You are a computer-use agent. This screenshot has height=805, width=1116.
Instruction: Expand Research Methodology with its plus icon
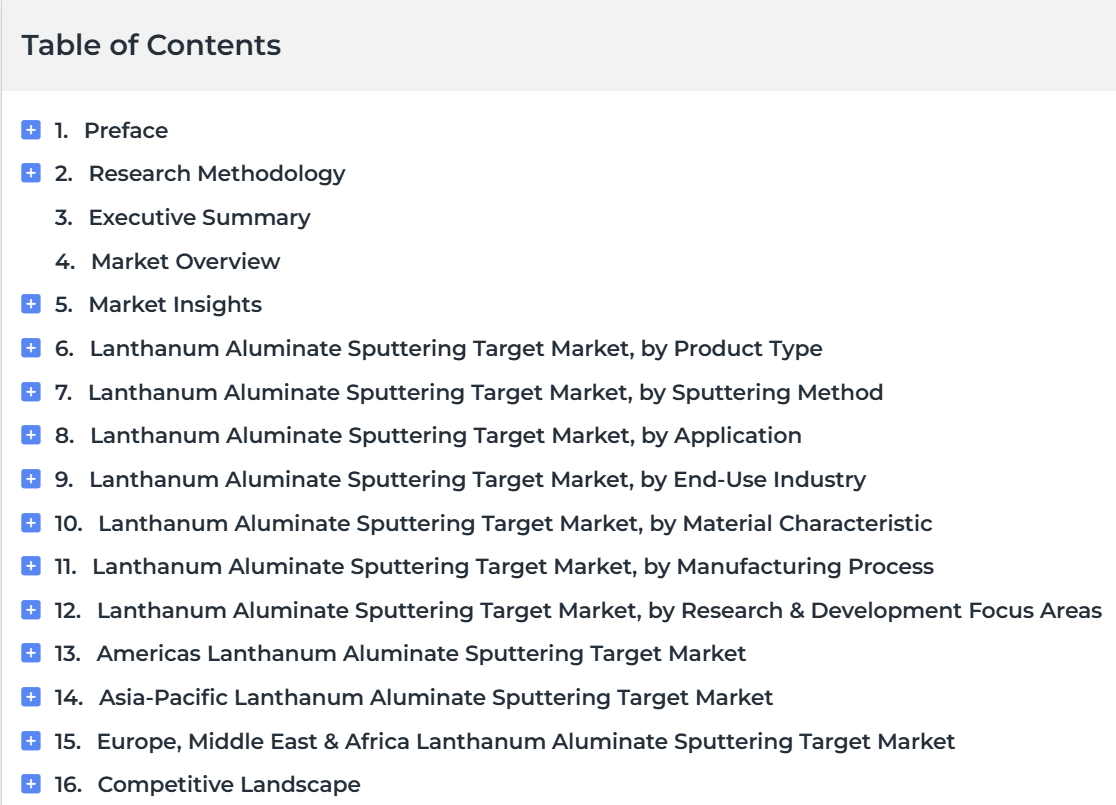[x=31, y=173]
